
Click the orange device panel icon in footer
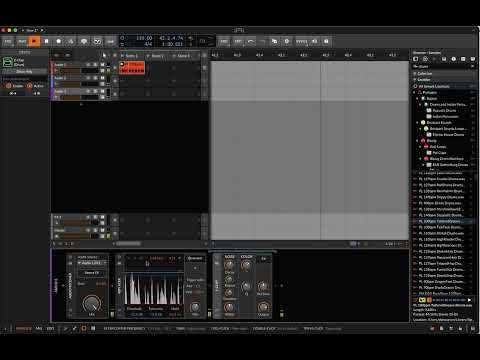tap(84, 328)
